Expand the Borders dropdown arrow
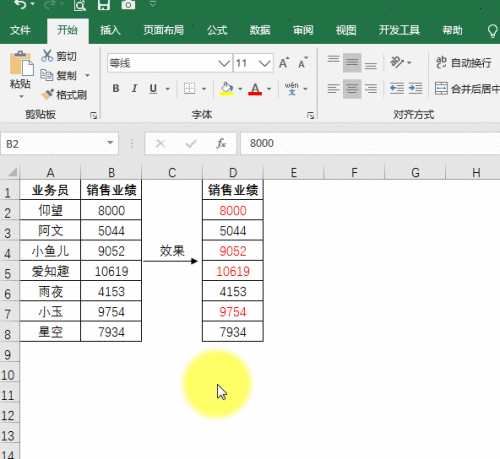Image resolution: width=500 pixels, height=459 pixels. coord(204,89)
